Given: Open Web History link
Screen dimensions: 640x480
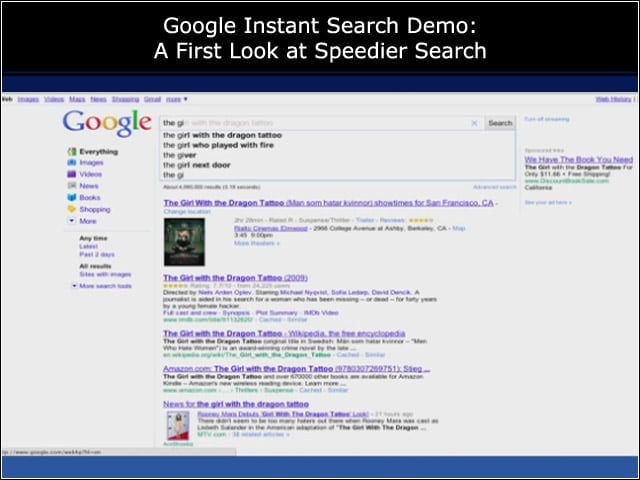Looking at the screenshot, I should [613, 99].
